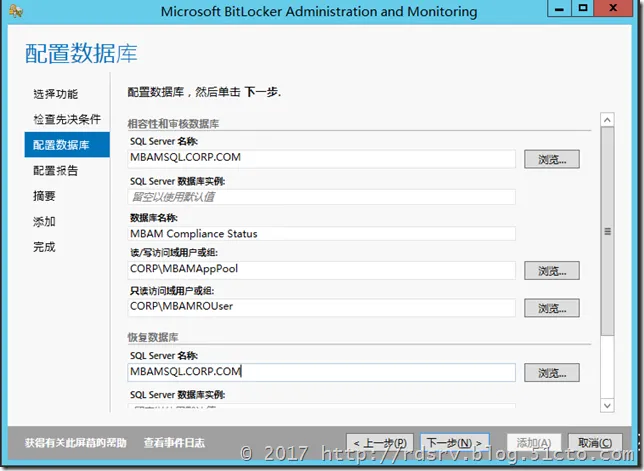Click the 恢复数据库 section heading

153,337
